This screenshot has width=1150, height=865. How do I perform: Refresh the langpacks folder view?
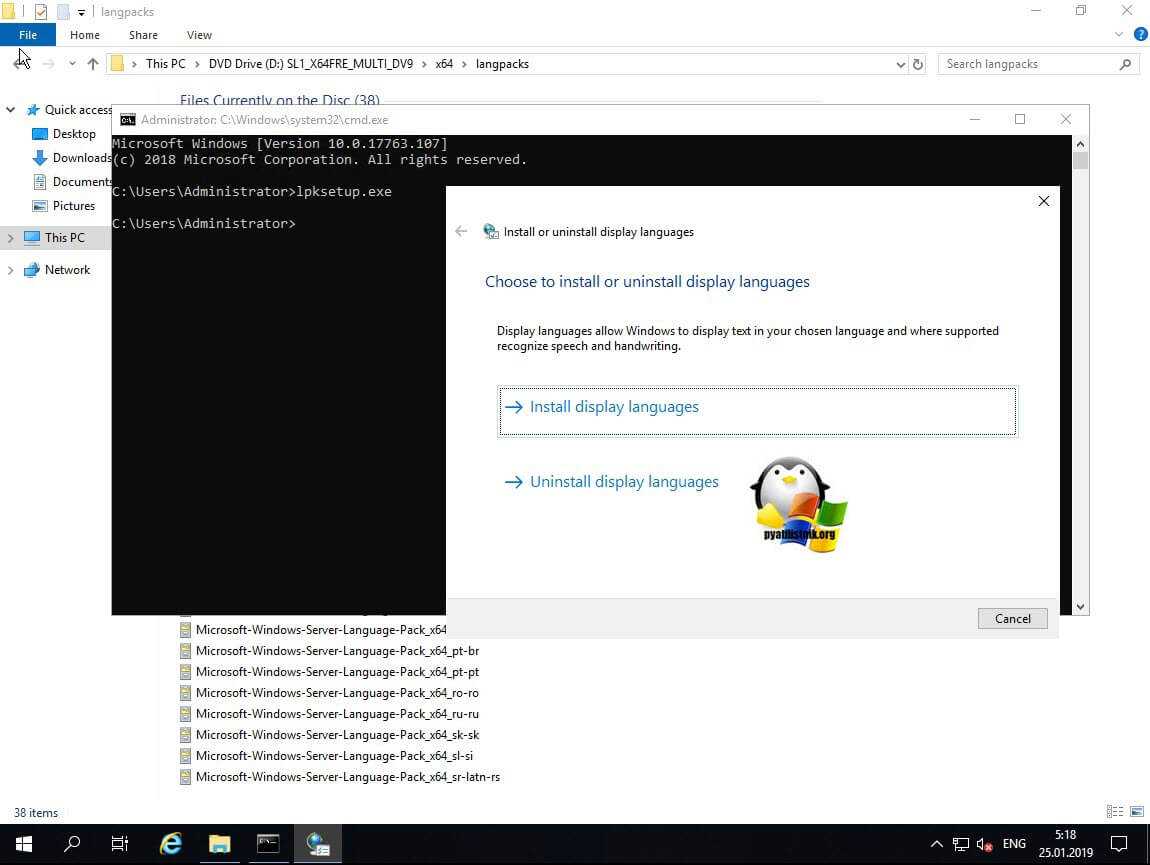click(918, 64)
